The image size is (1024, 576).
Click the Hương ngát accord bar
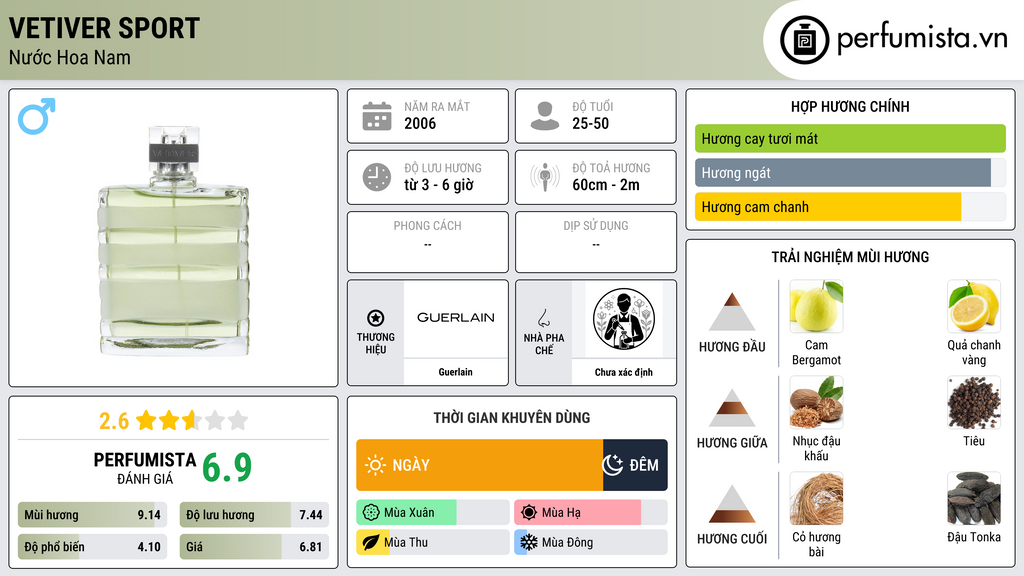pyautogui.click(x=850, y=172)
